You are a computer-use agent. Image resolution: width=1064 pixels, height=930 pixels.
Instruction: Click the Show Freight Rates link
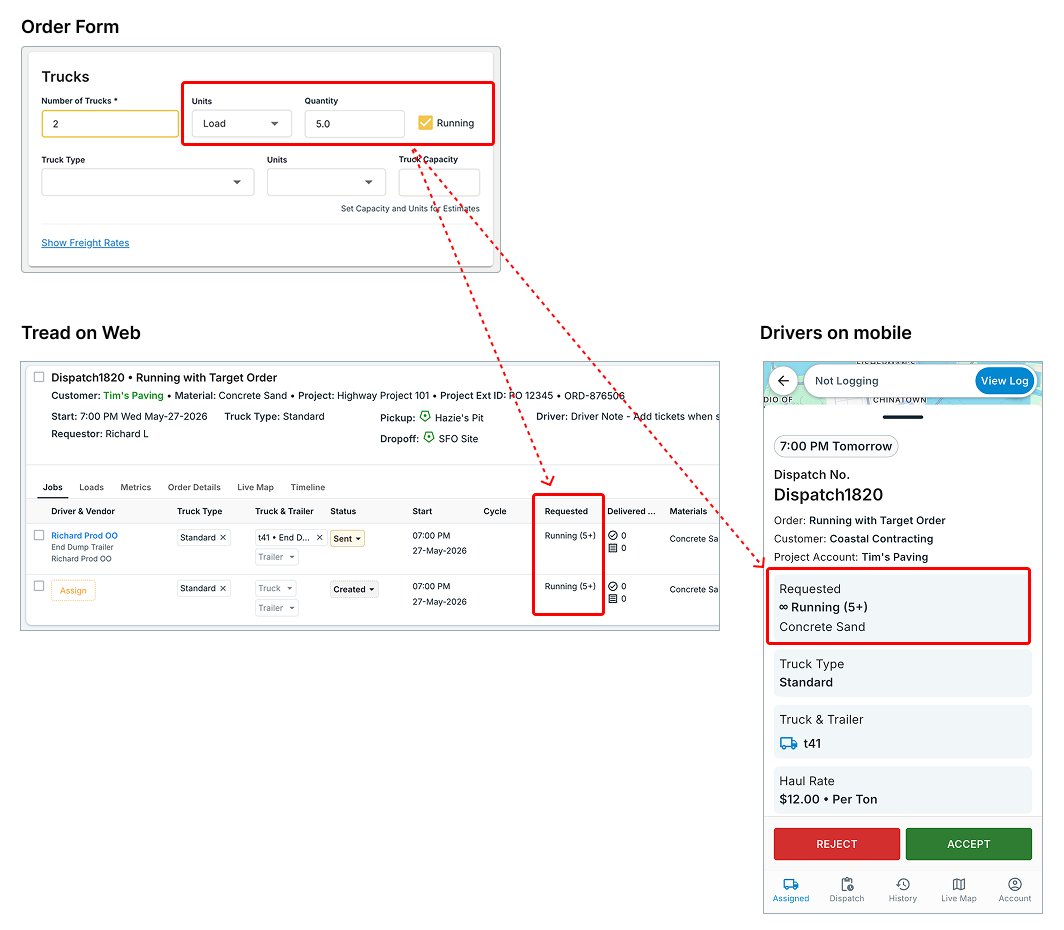[x=86, y=243]
